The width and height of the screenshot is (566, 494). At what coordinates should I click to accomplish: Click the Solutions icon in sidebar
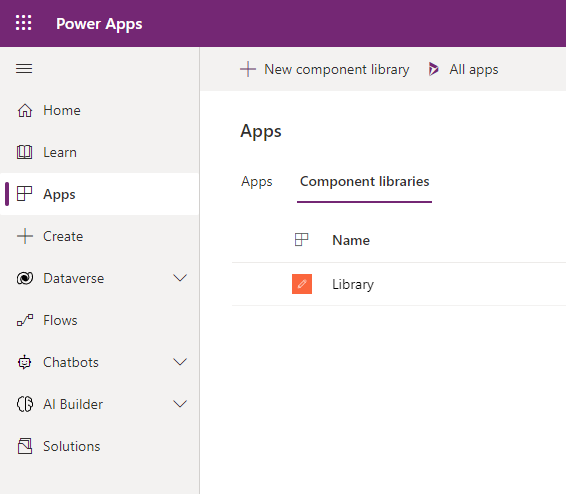tap(25, 446)
